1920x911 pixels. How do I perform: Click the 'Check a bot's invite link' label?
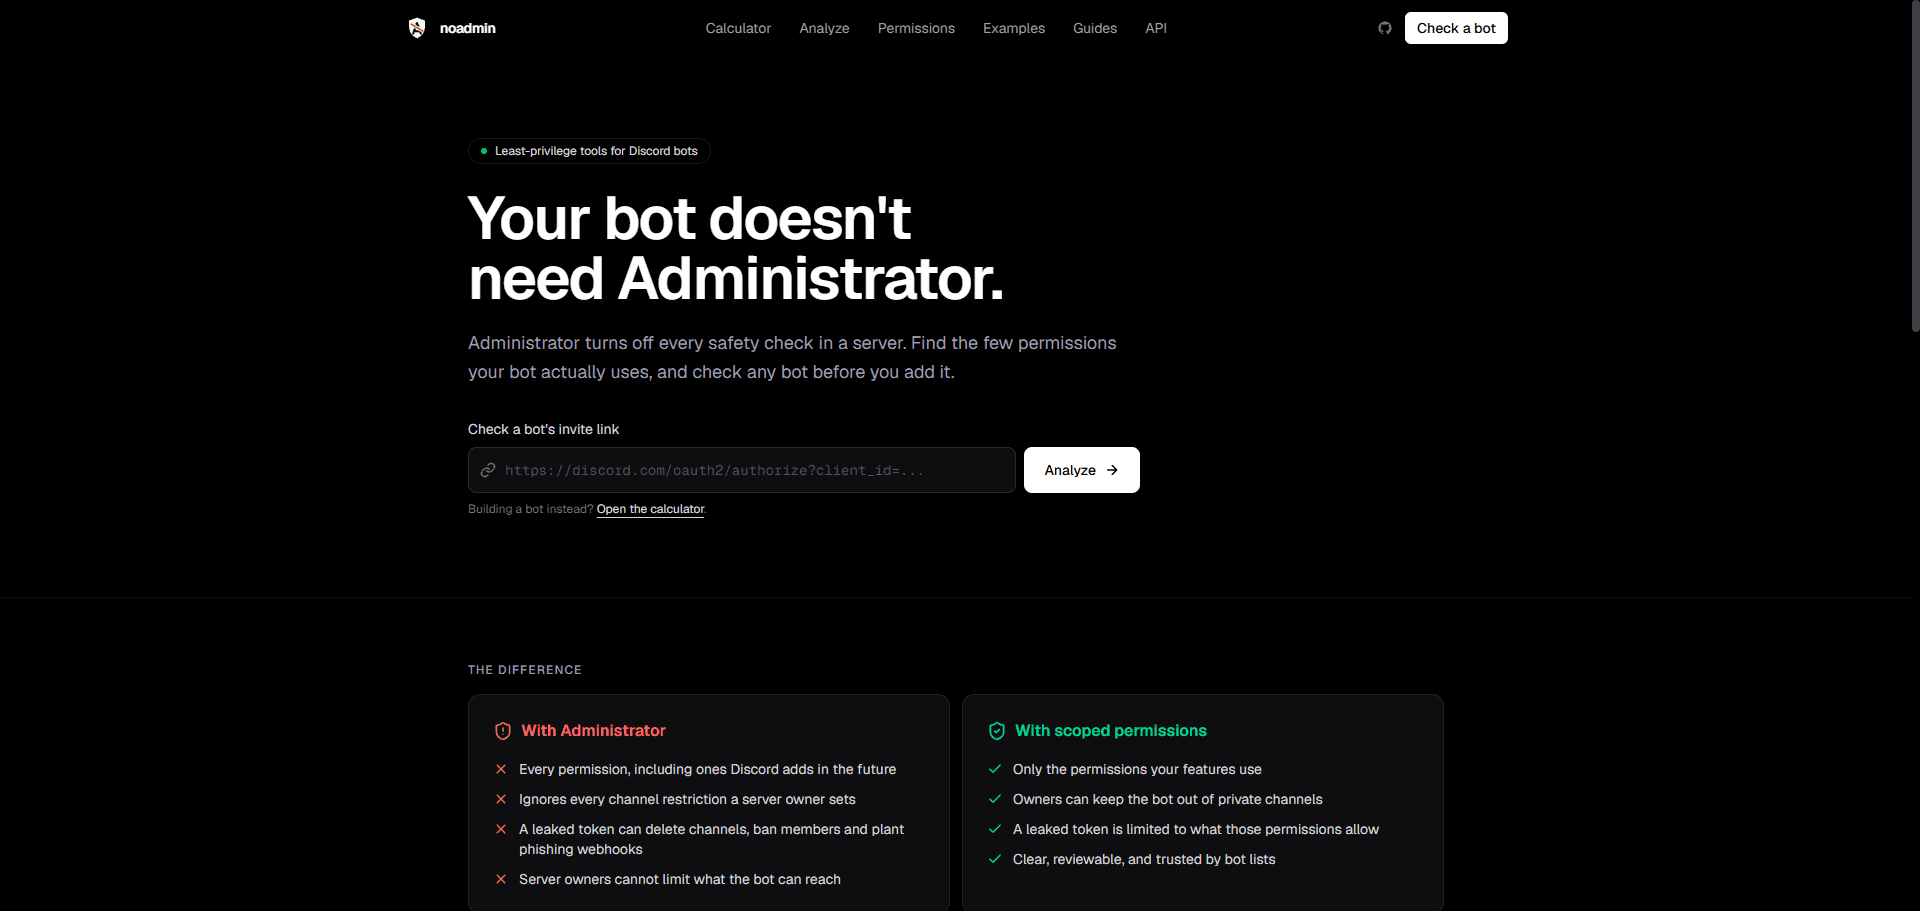coord(543,429)
